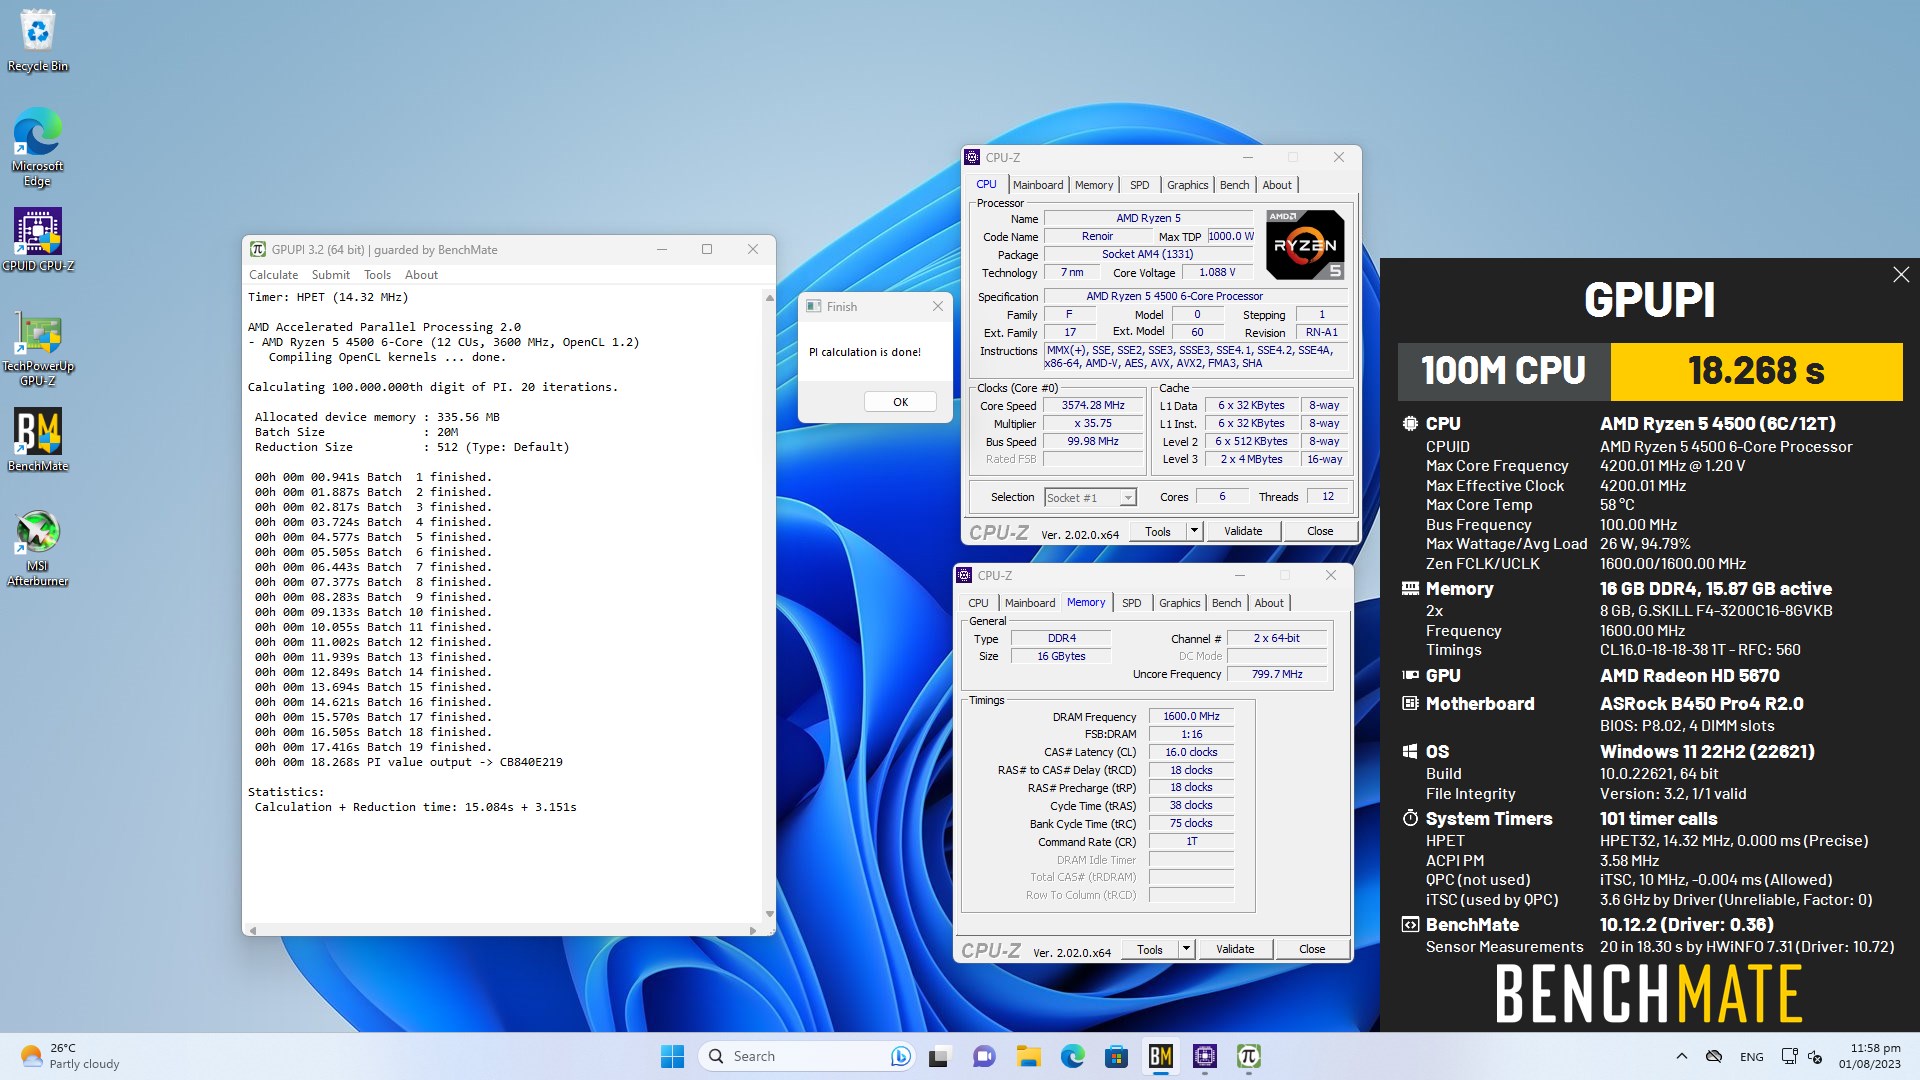Click Validate in upper CPU-Z window
This screenshot has height=1080, width=1920.
click(x=1243, y=531)
